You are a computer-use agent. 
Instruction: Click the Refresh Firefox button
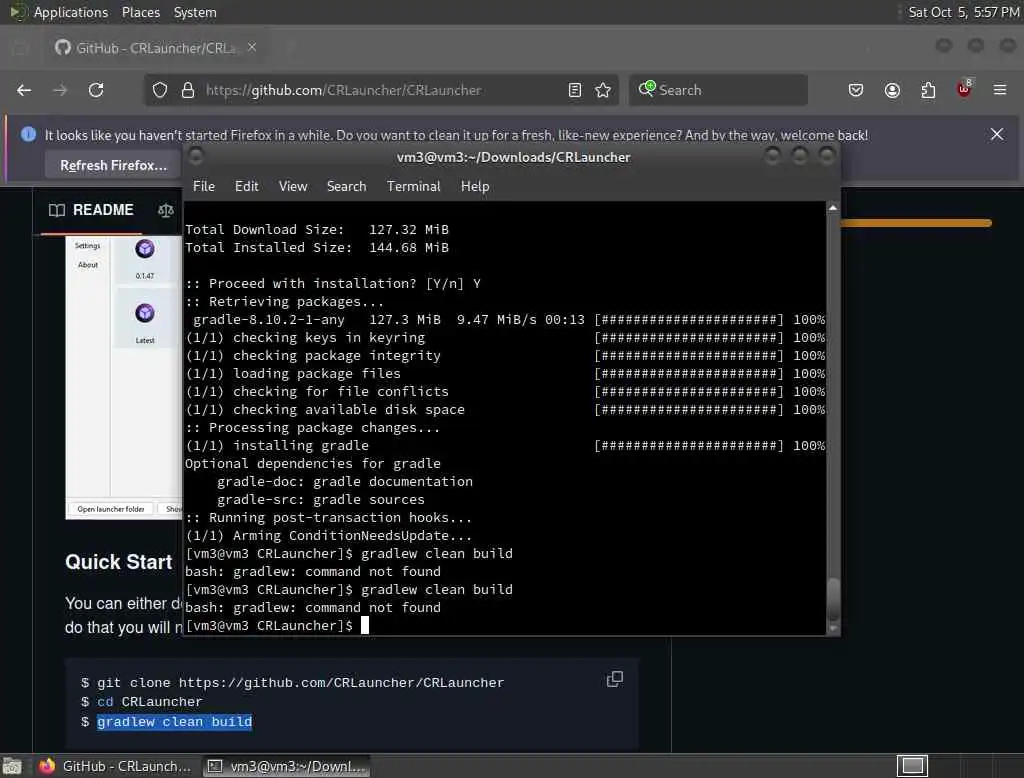(113, 165)
